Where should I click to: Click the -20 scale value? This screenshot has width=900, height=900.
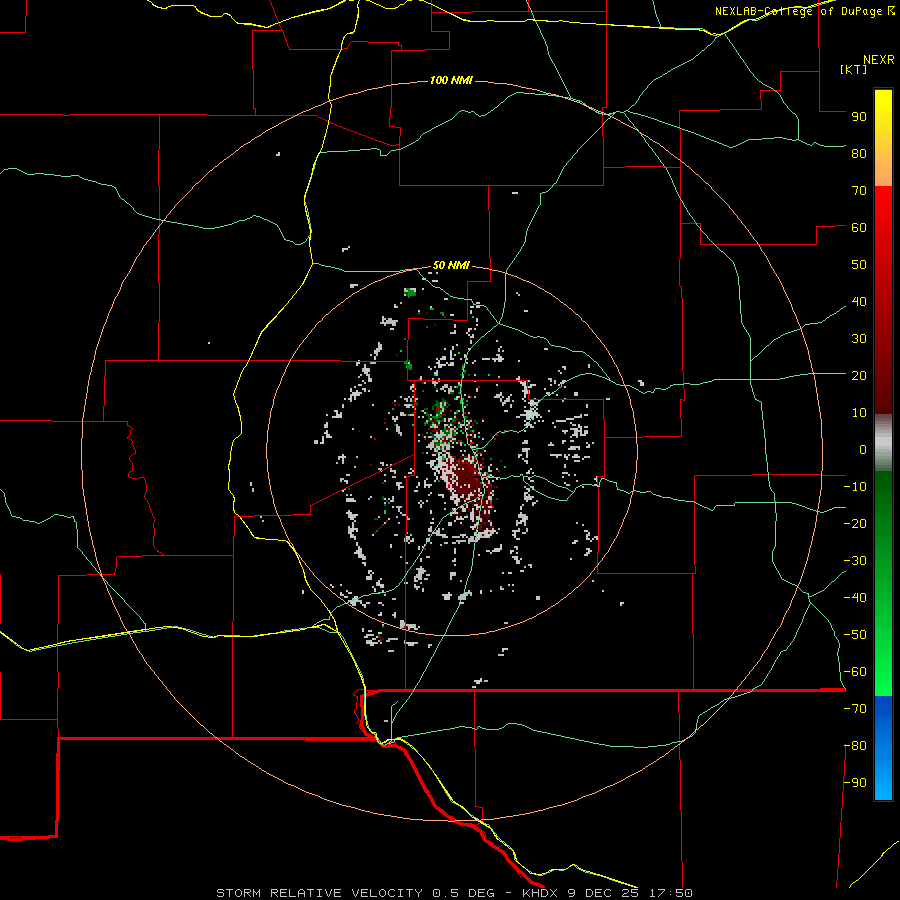855,523
